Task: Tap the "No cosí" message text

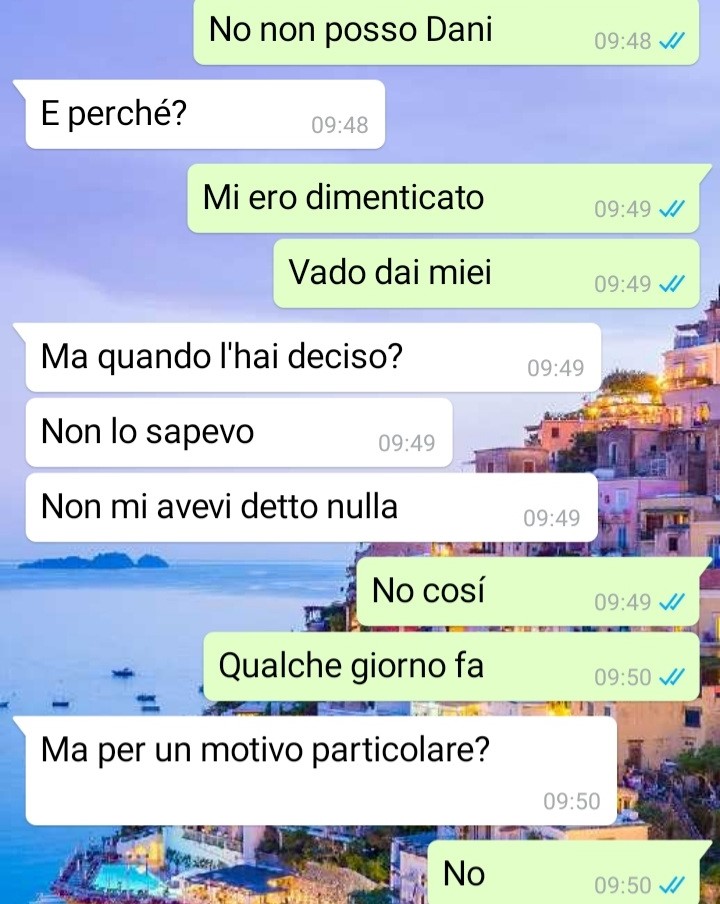Action: pyautogui.click(x=428, y=591)
